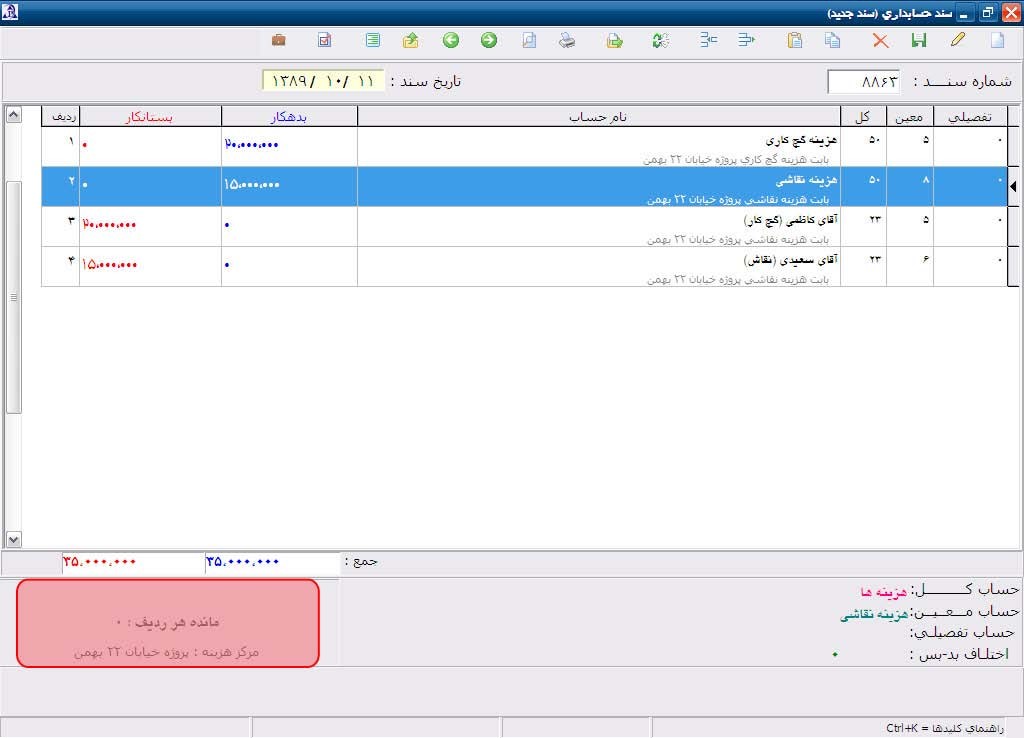The image size is (1024, 738).
Task: Click the voucher number field showing ۸۸۶۳
Action: click(864, 82)
